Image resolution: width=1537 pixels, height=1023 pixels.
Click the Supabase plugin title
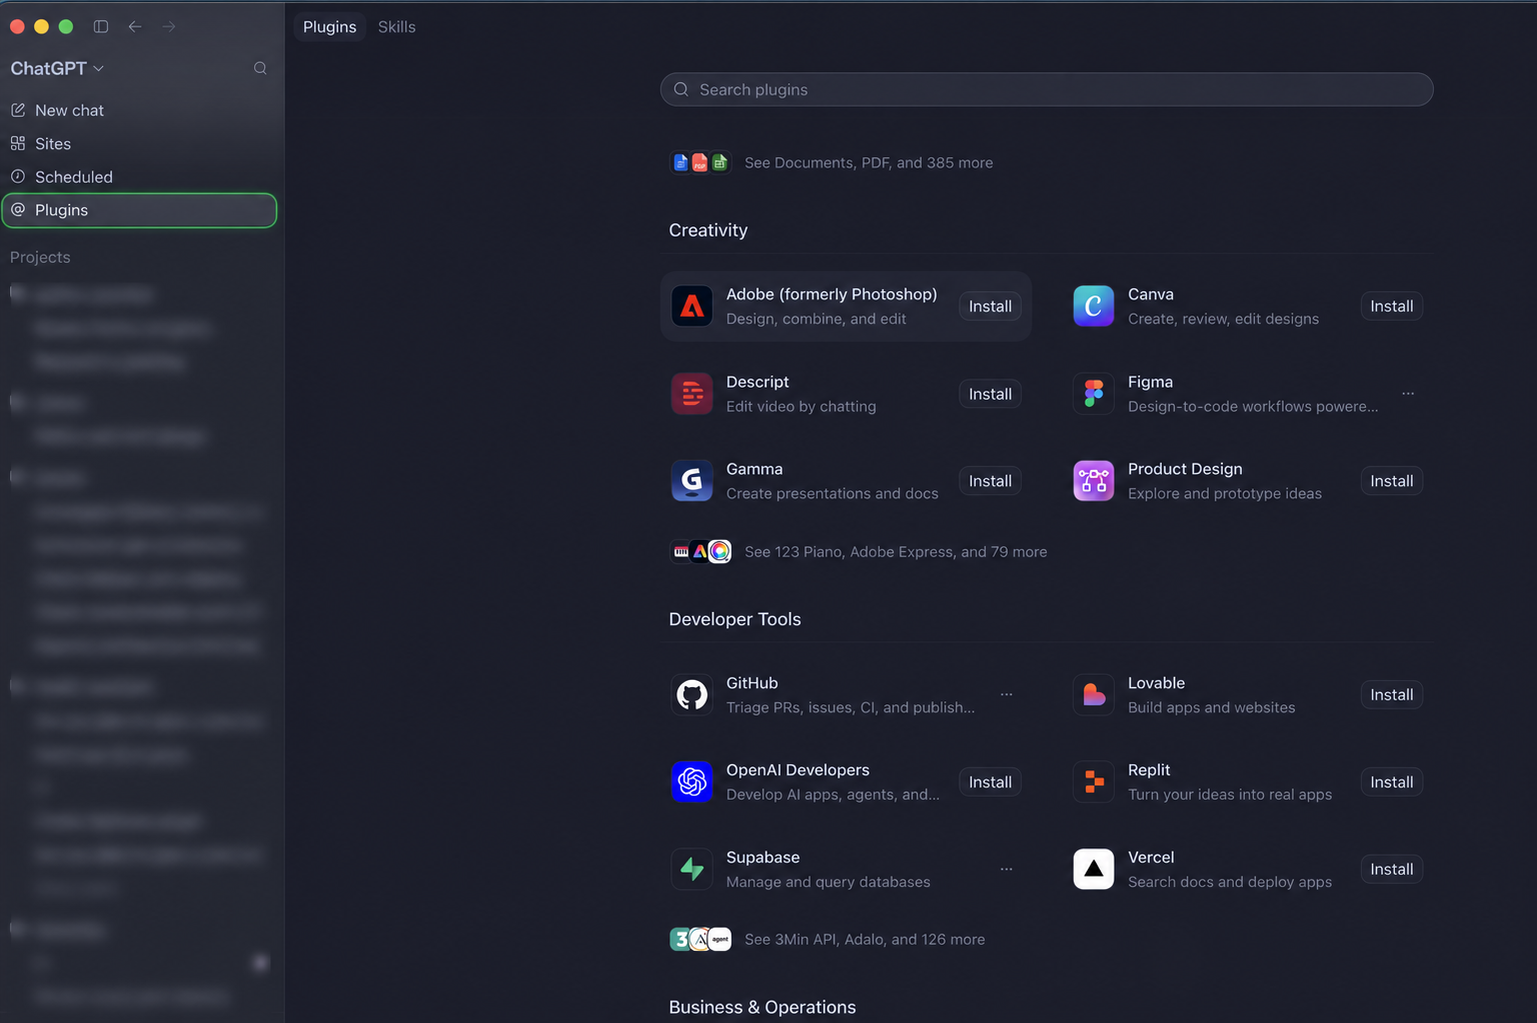[x=763, y=857]
